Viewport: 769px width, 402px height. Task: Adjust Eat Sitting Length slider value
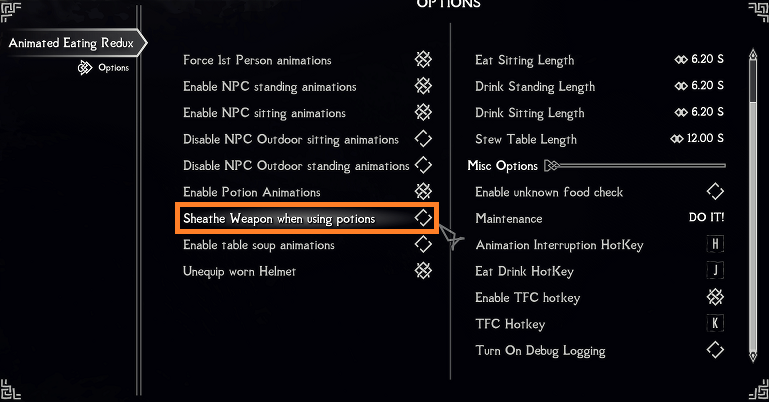(699, 59)
